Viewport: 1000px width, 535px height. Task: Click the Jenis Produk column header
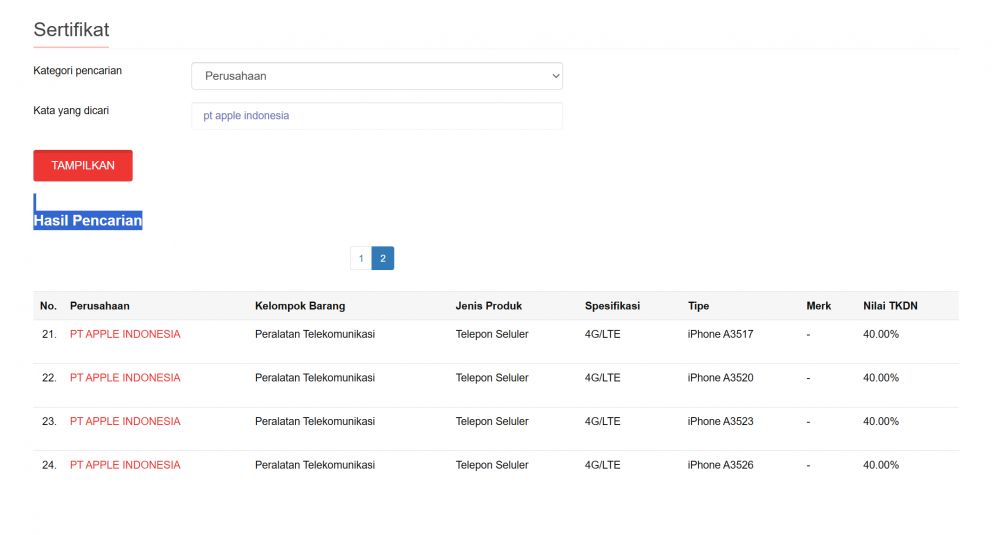click(489, 306)
